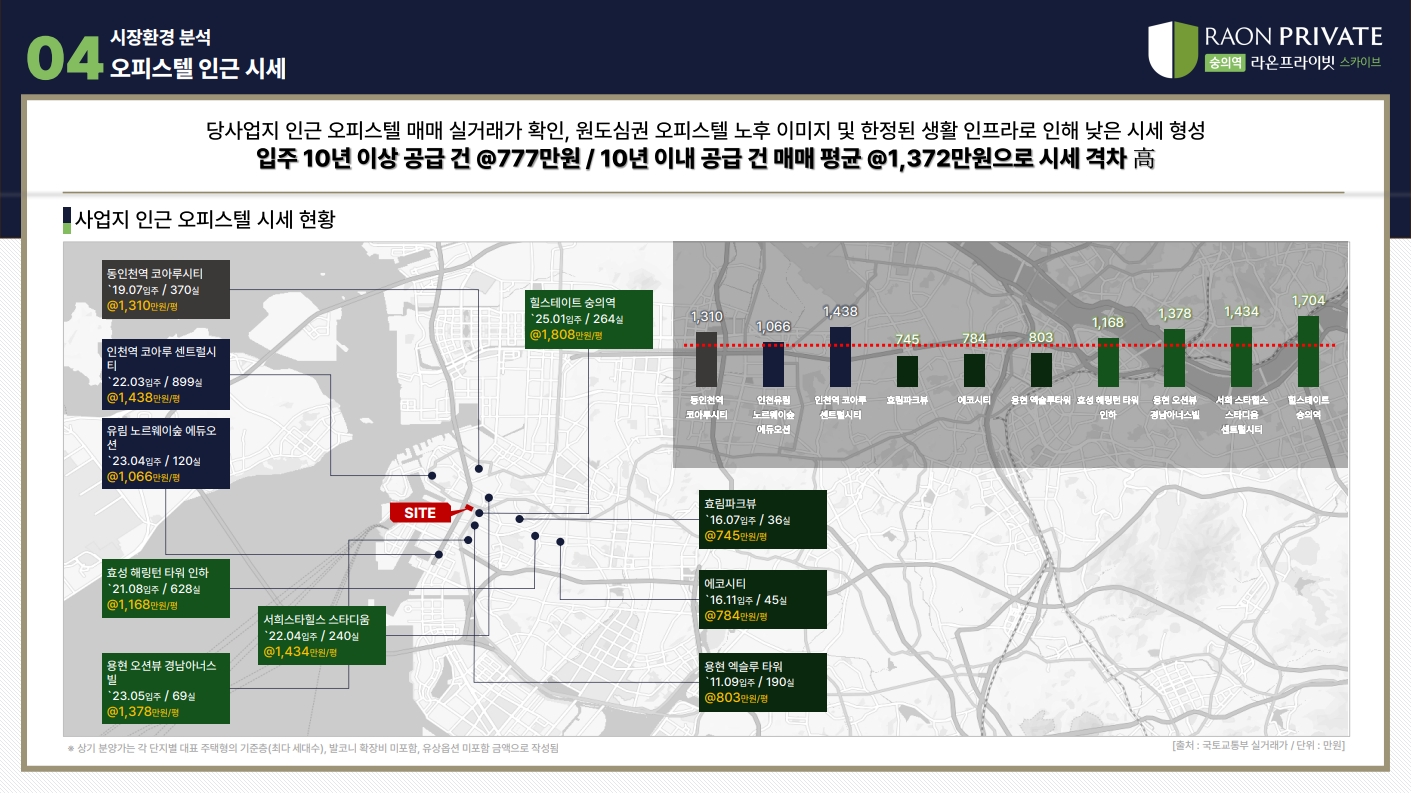Click the 서희스타힐스 스타디움 map label box
The width and height of the screenshot is (1411, 793).
319,634
